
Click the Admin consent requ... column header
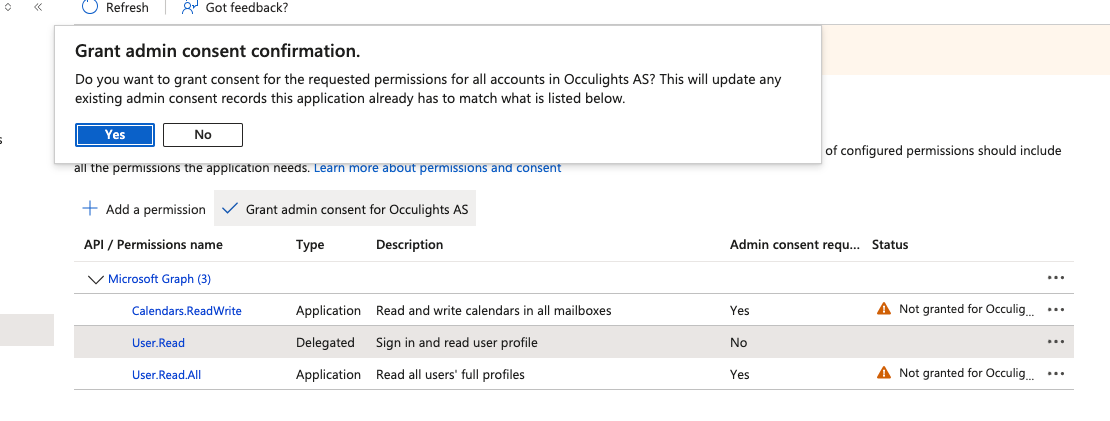pos(795,245)
